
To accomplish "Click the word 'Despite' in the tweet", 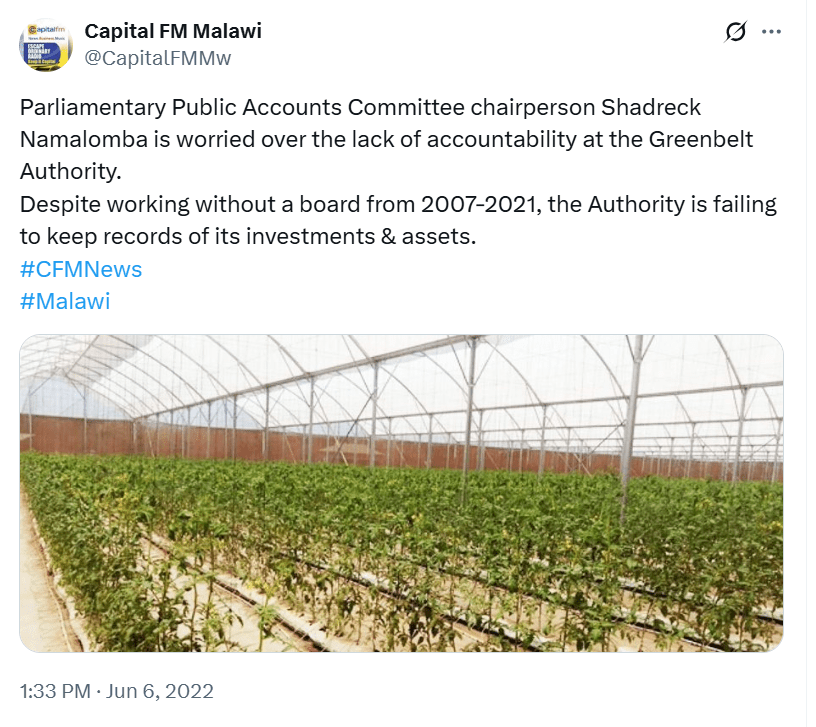I will tap(54, 205).
